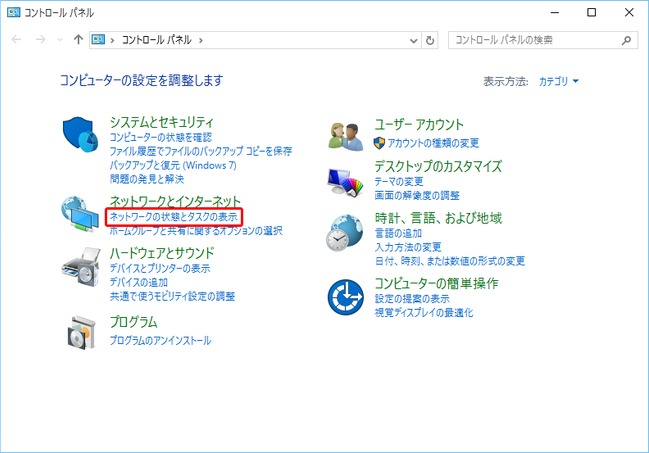The image size is (649, 453).
Task: Open システムとセキュリティ category
Action: click(x=161, y=122)
